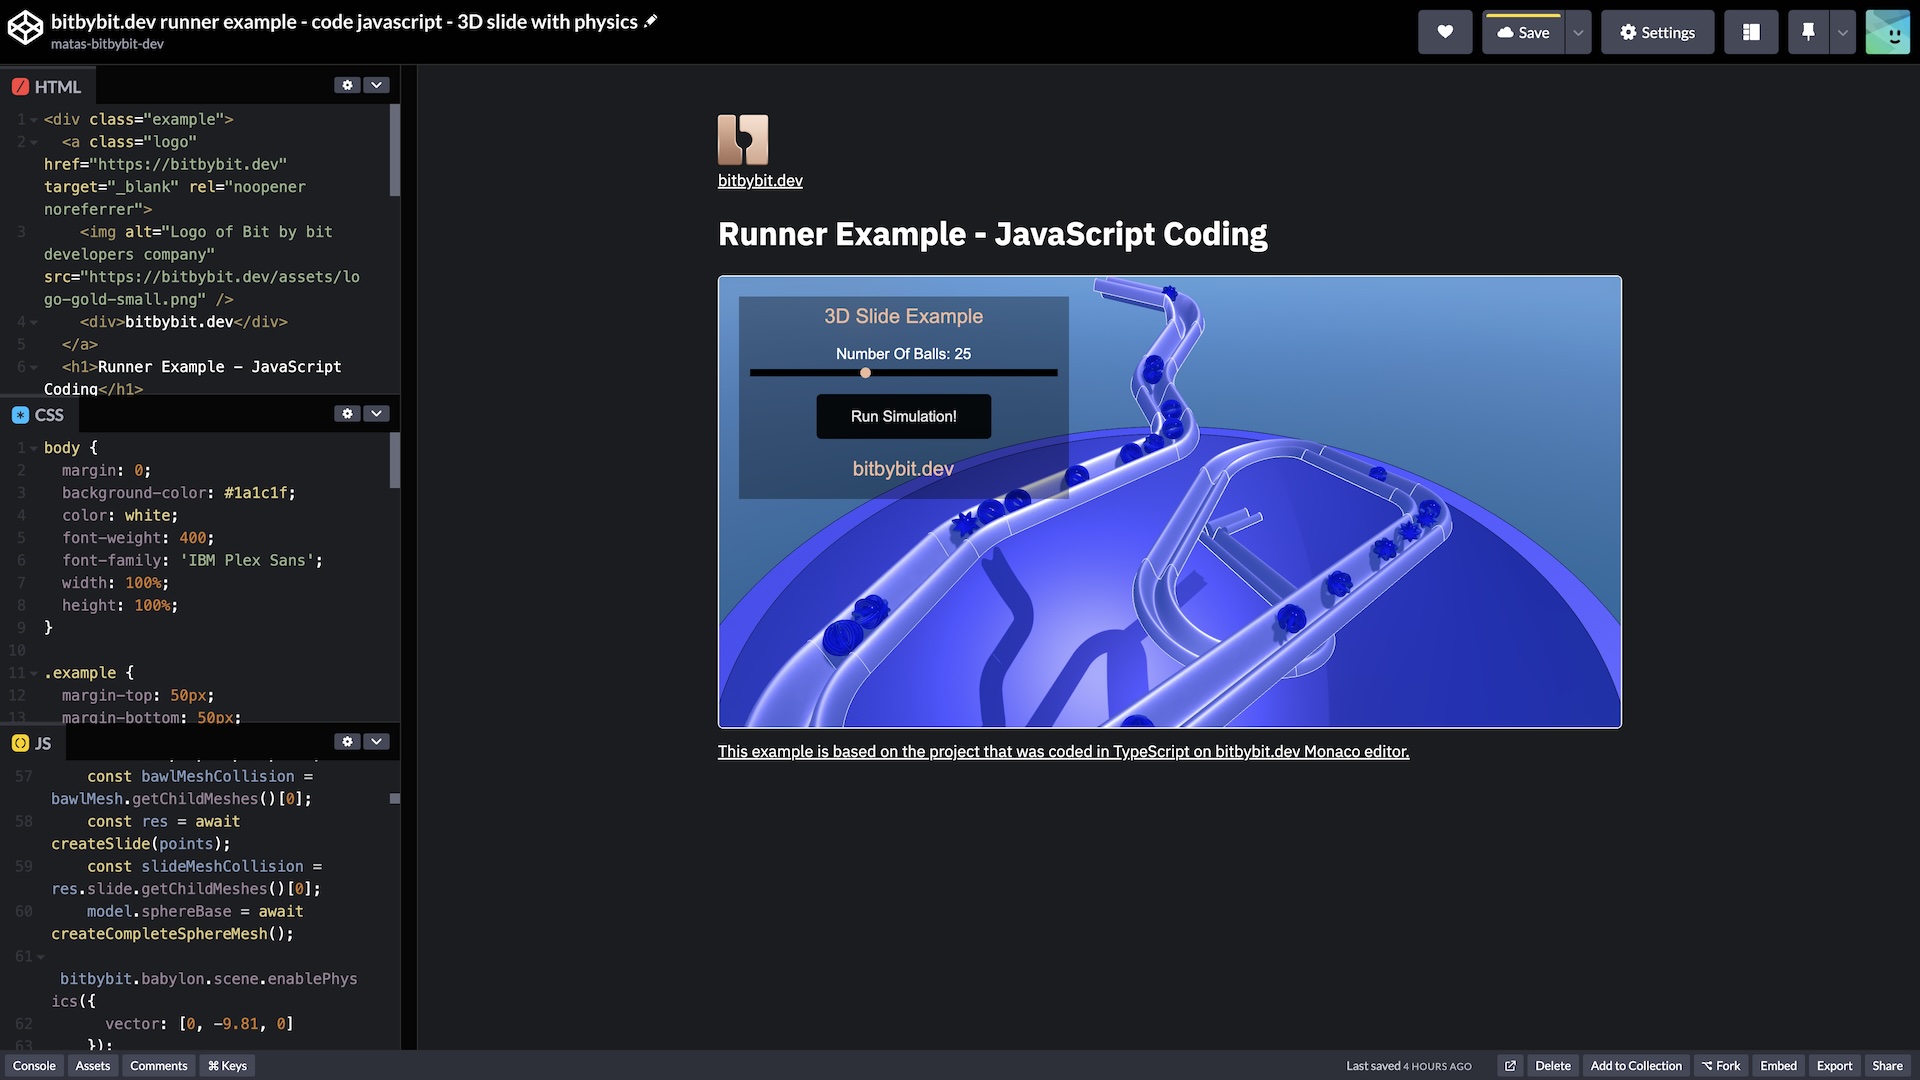This screenshot has height=1080, width=1920.
Task: Select the JS editor tab
Action: point(32,743)
